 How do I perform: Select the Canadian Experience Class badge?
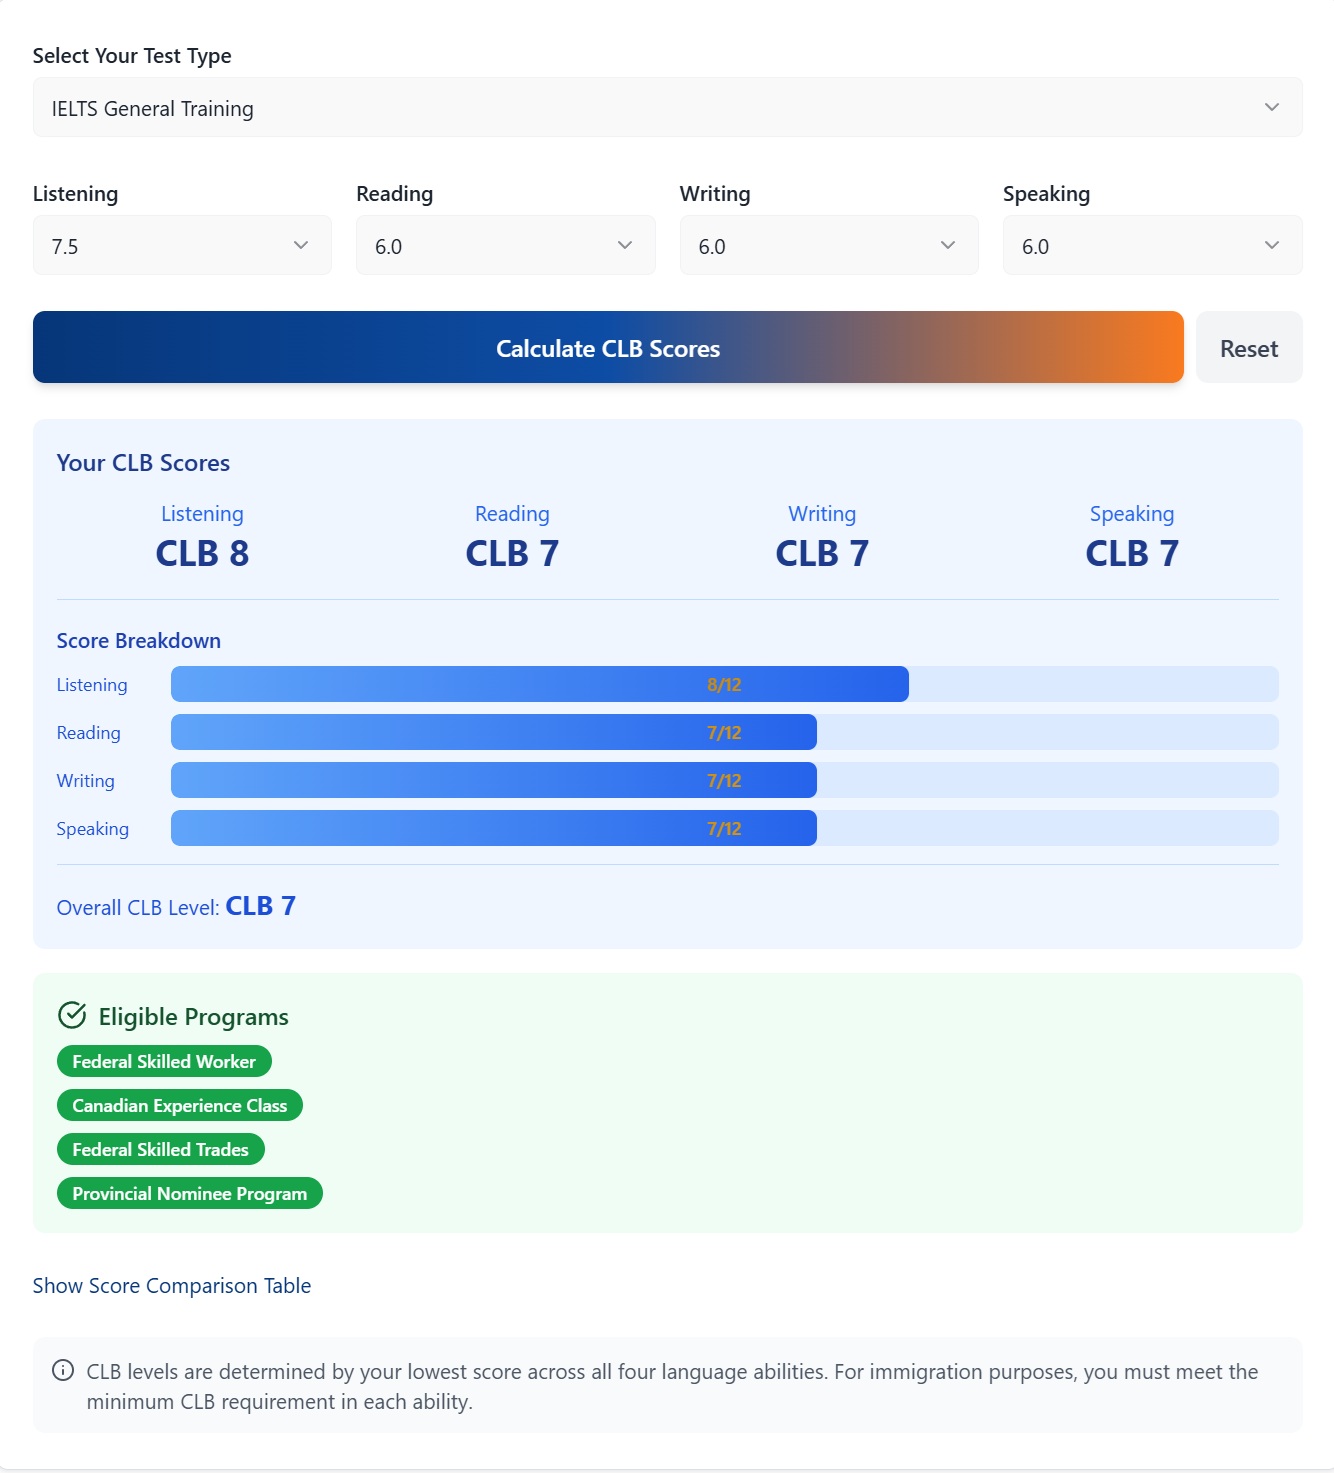click(x=179, y=1105)
